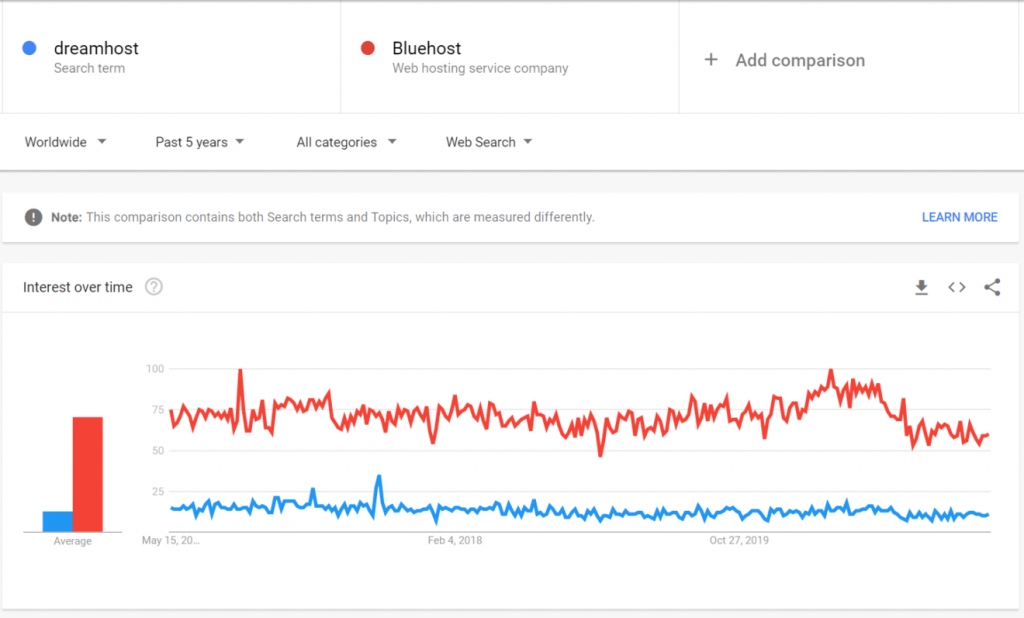Click the Add comparison button
This screenshot has height=618, width=1024.
(x=800, y=60)
